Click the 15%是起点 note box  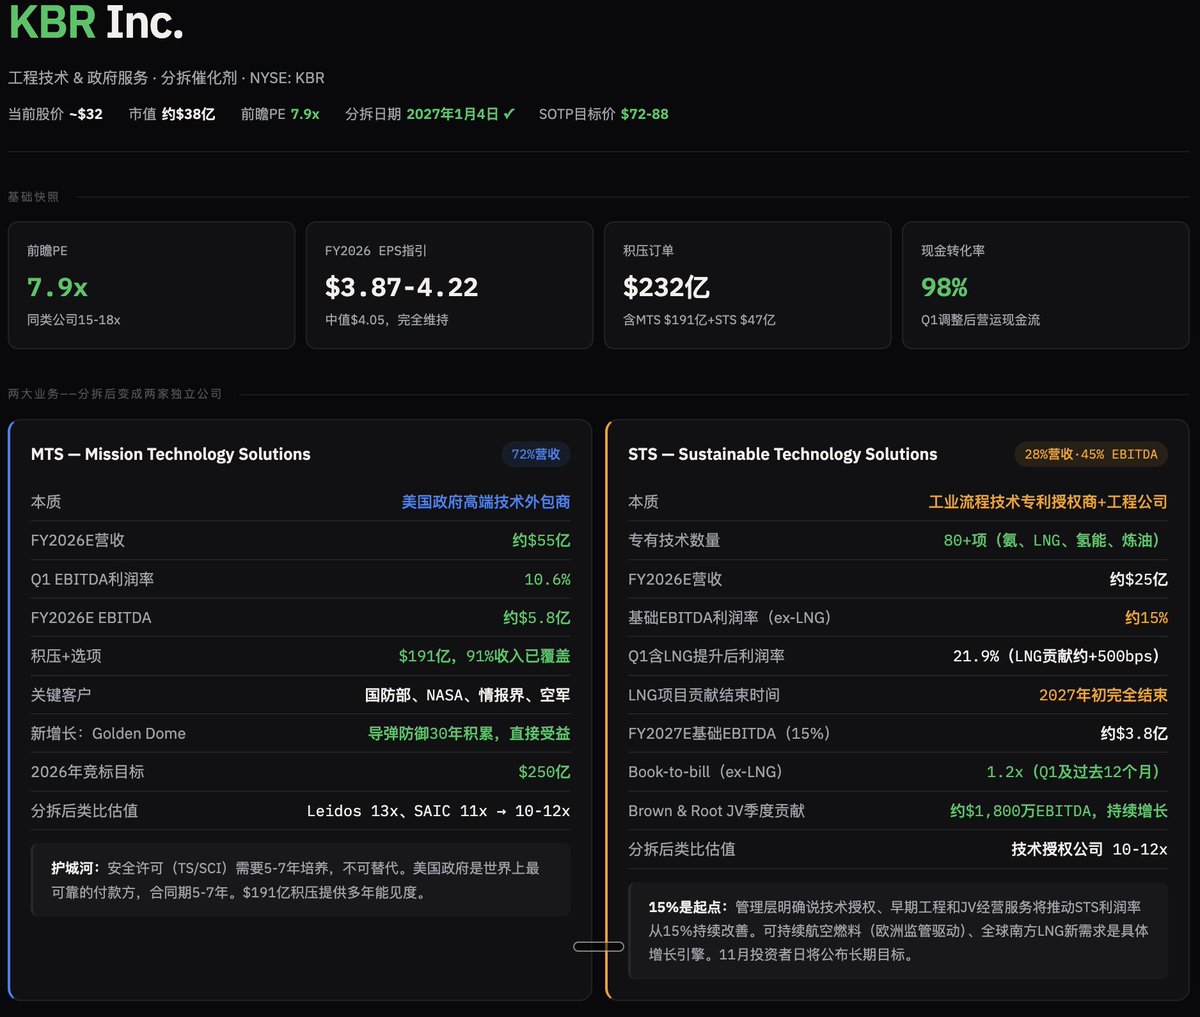coord(898,931)
